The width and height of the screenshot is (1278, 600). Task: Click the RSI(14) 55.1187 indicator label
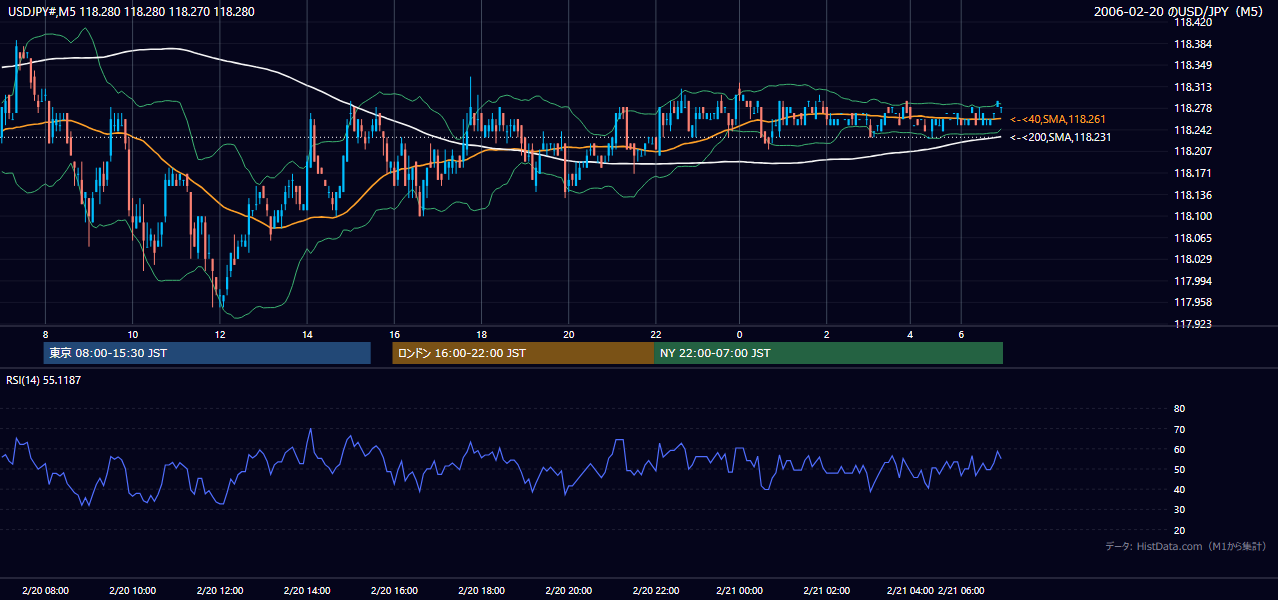(43, 380)
